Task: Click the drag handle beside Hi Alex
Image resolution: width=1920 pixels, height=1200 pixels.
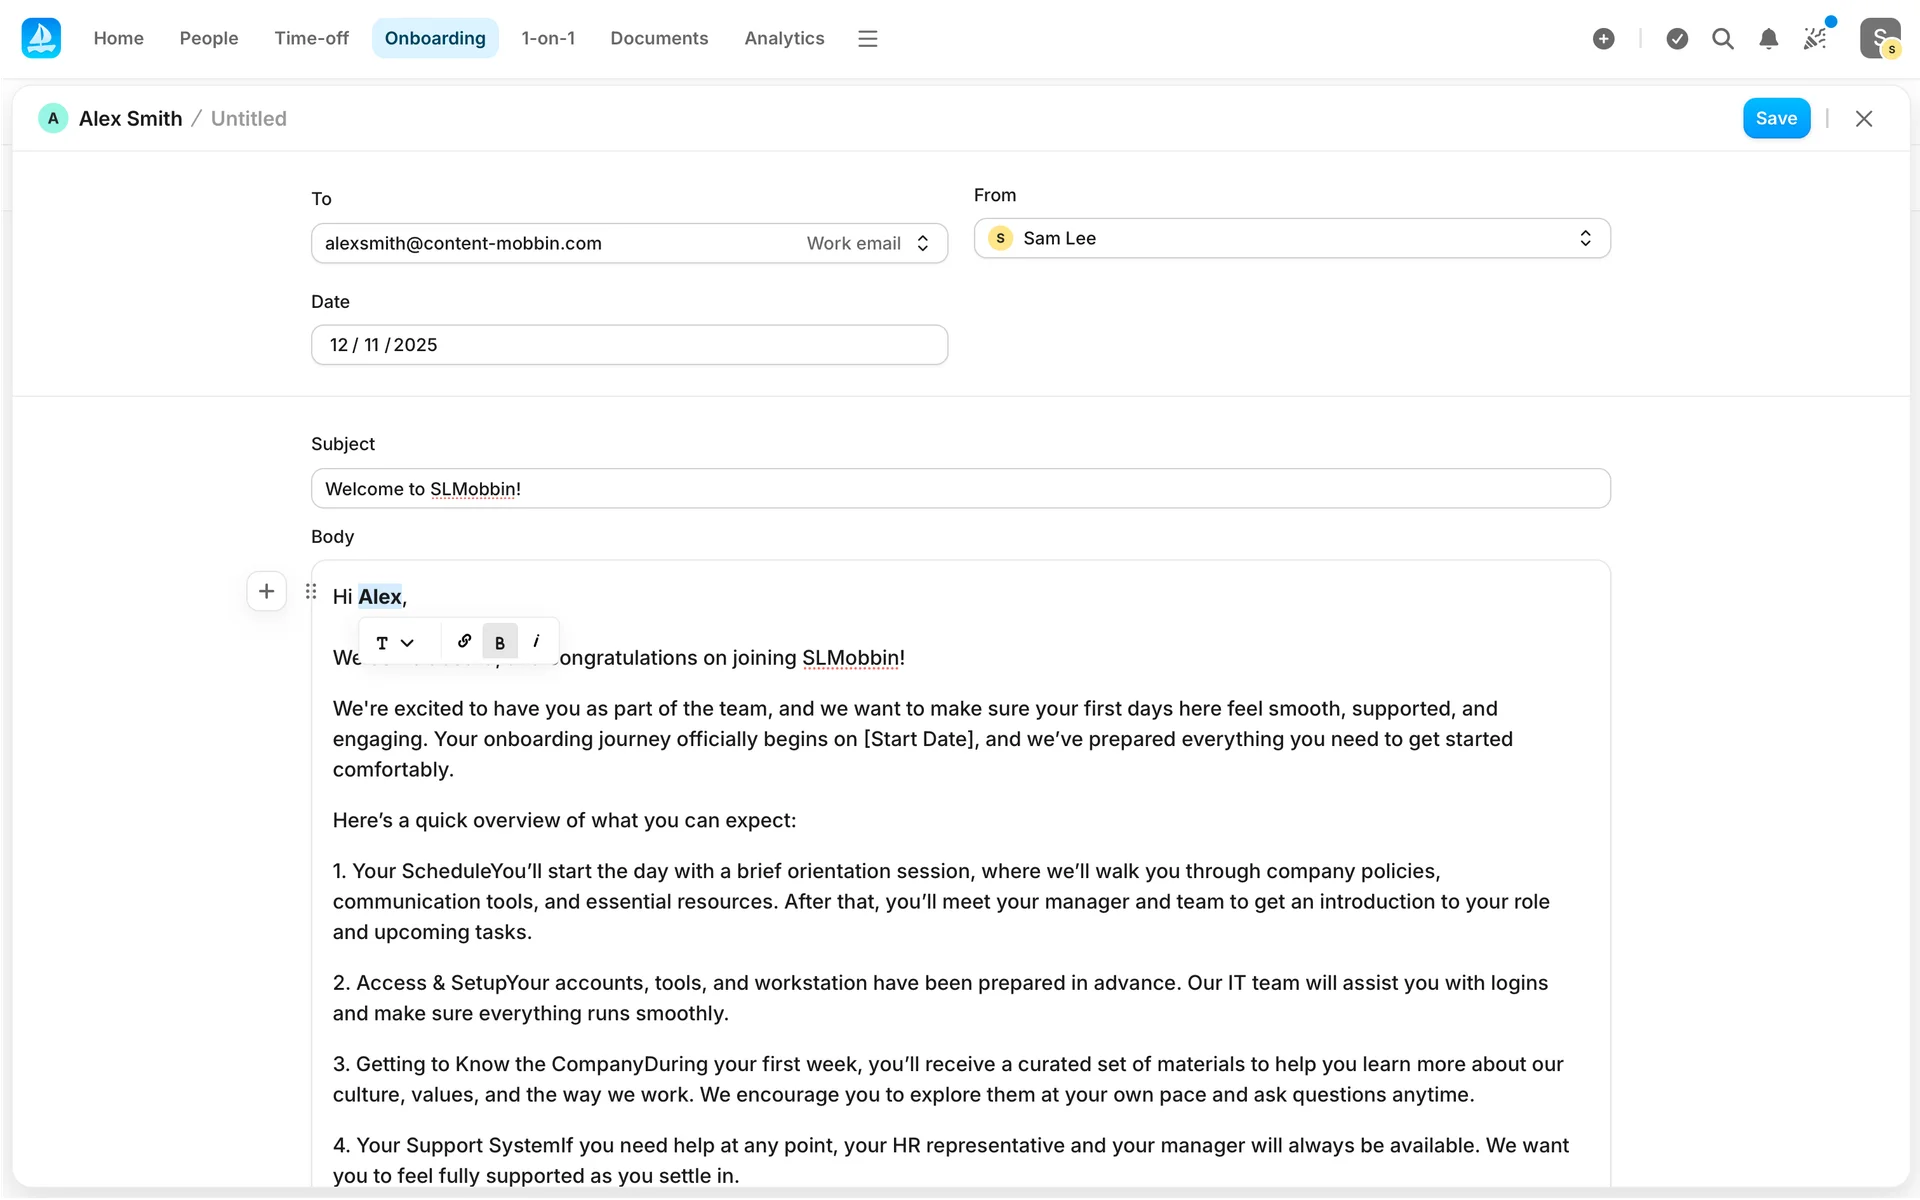Action: click(311, 591)
